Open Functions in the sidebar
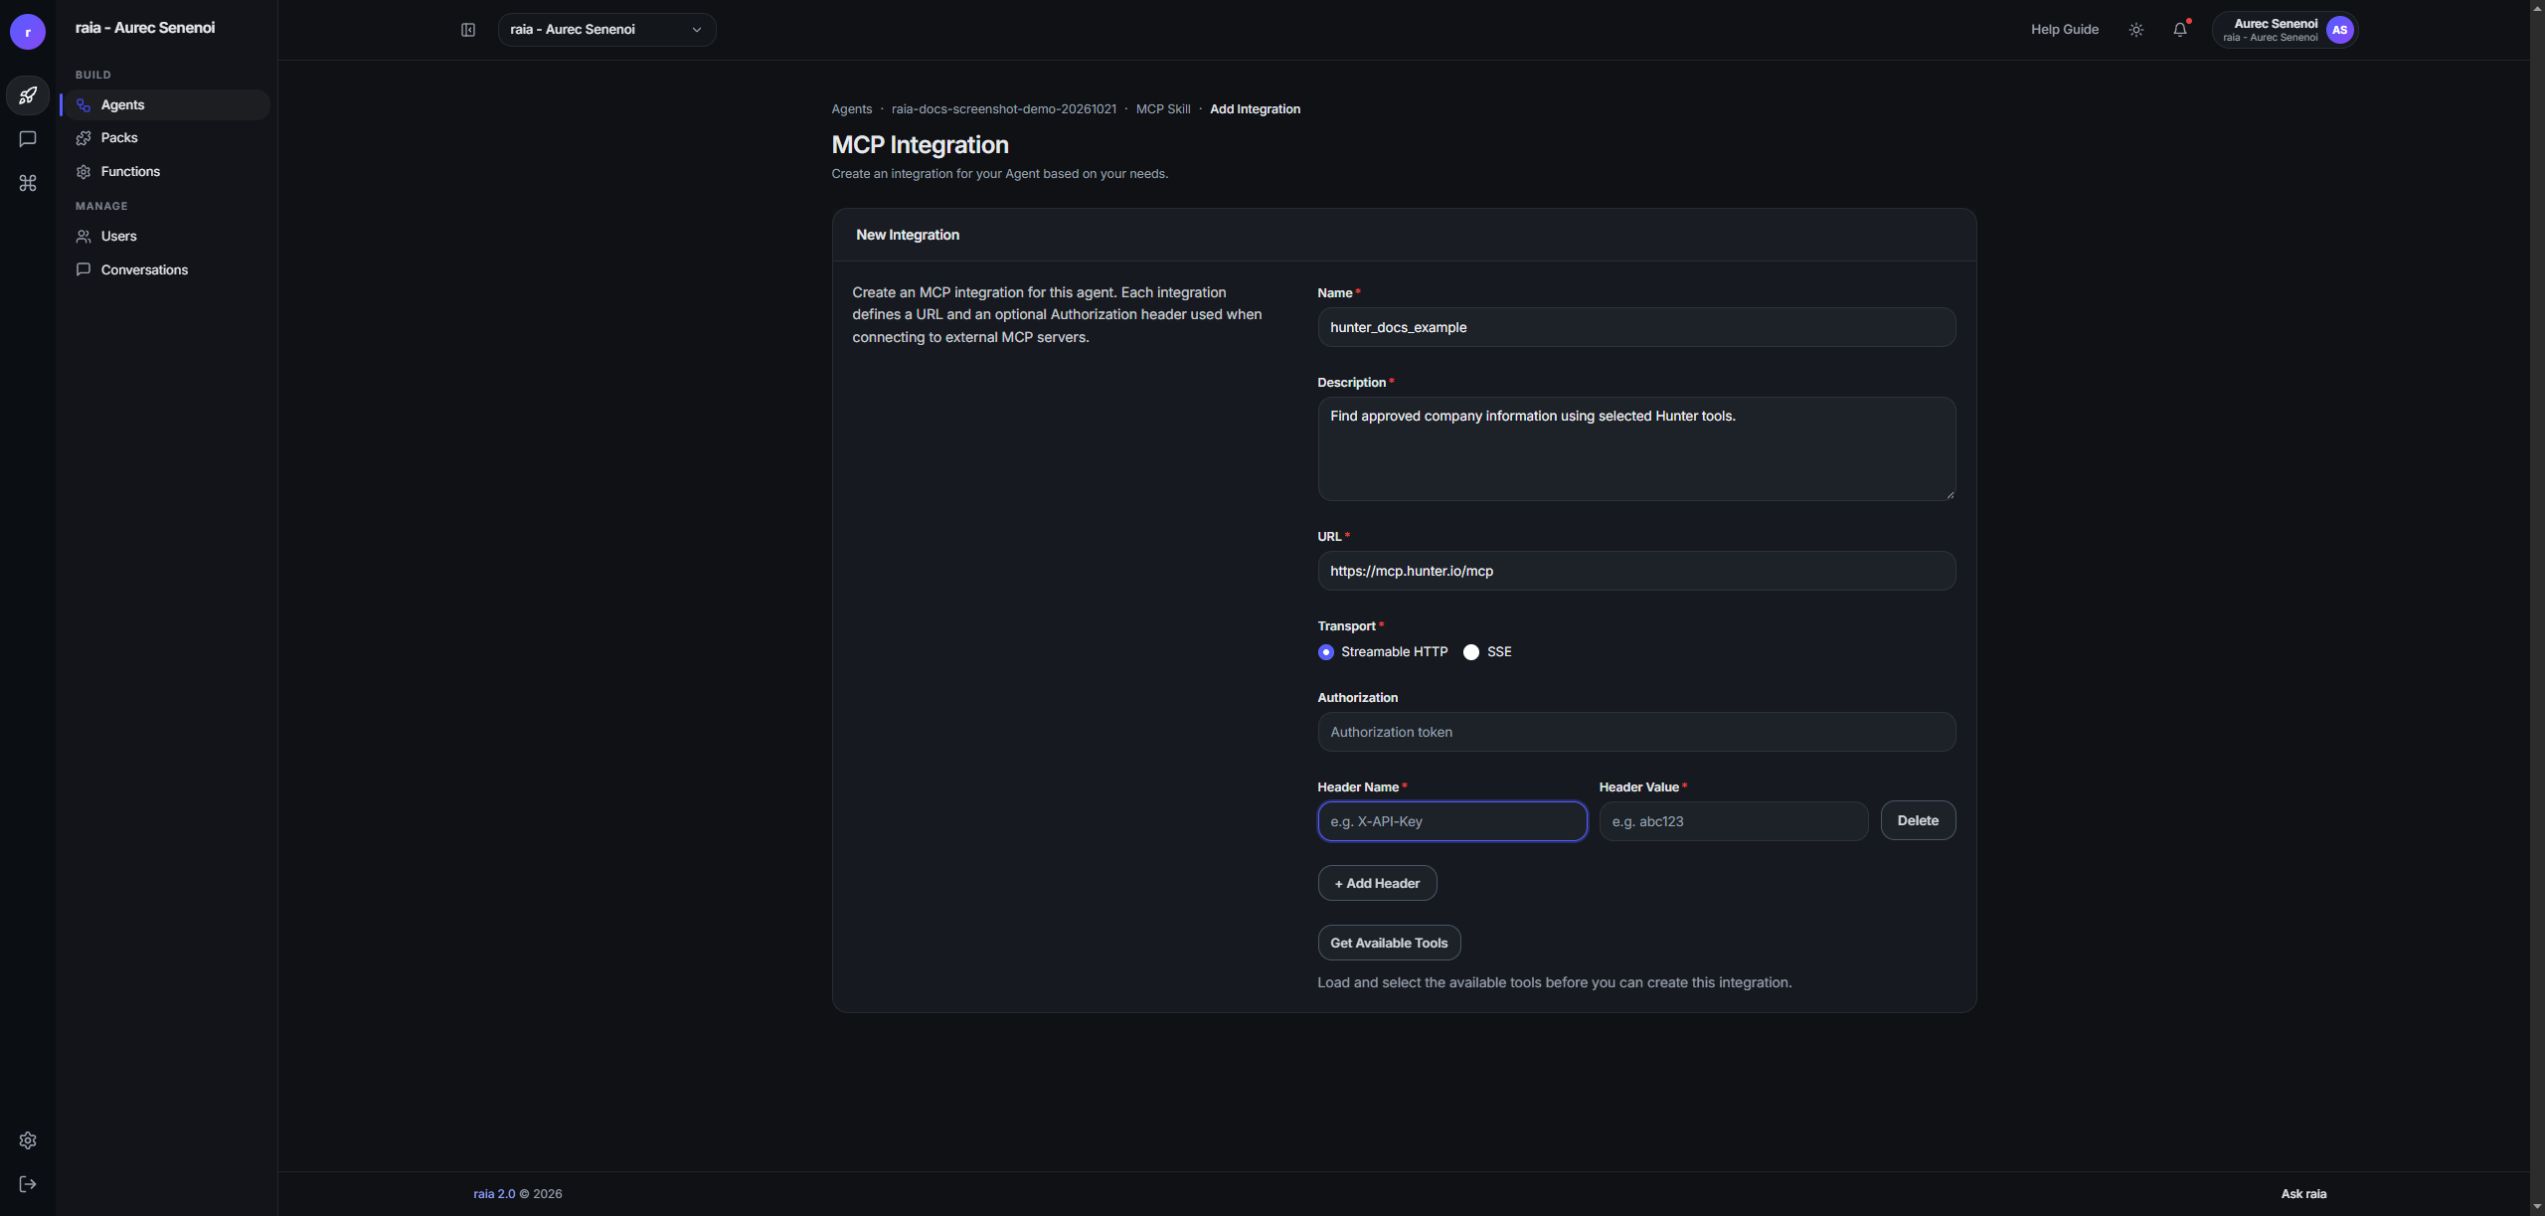Screen dimensions: 2545x1216 [x=166, y=172]
